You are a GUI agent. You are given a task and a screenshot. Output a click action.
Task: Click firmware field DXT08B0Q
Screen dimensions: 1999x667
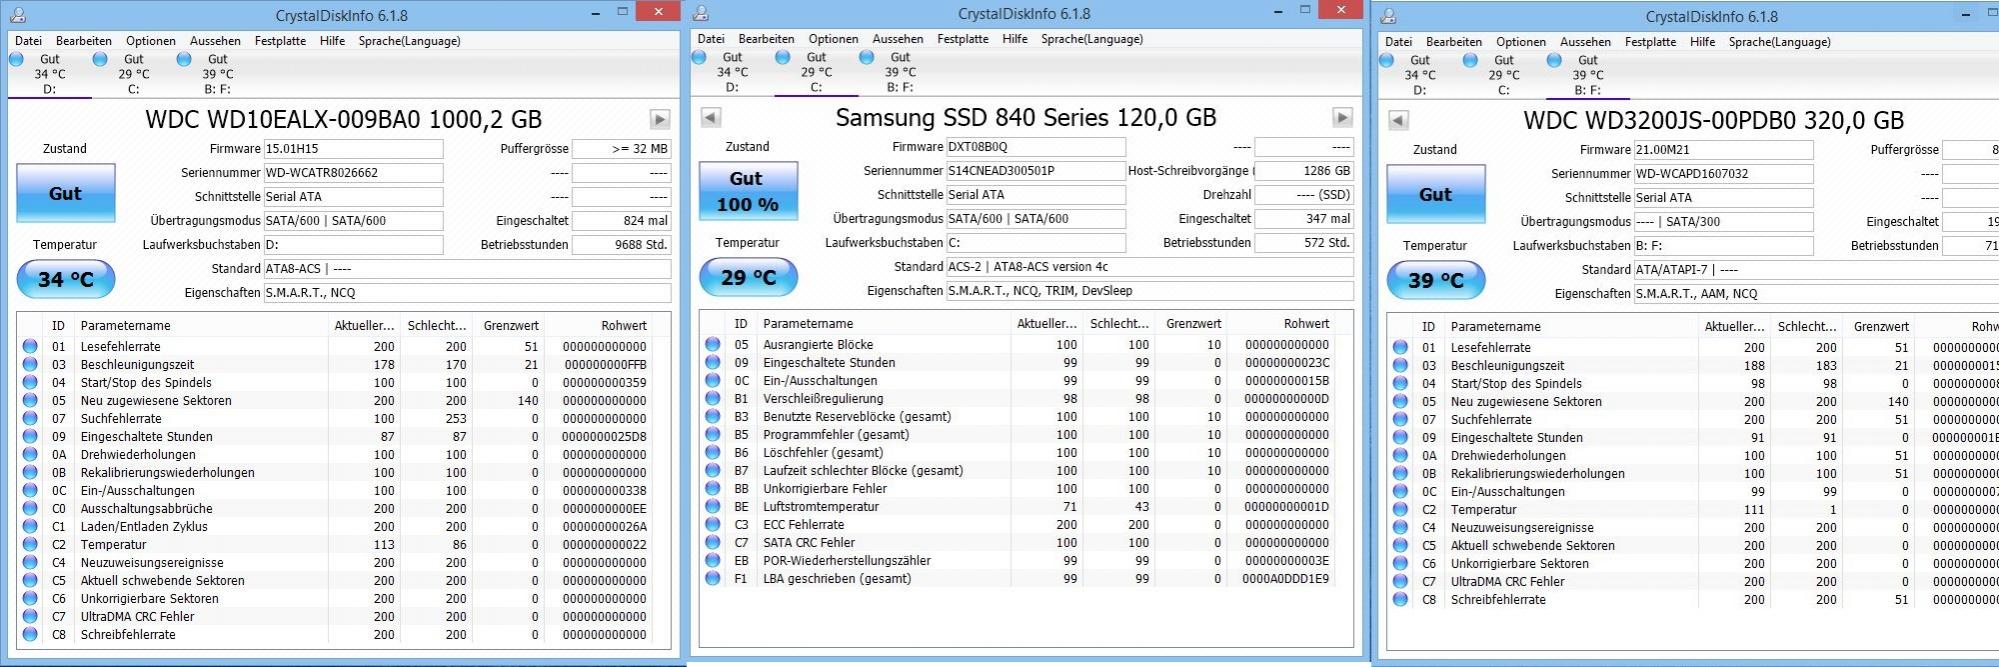coord(1035,147)
